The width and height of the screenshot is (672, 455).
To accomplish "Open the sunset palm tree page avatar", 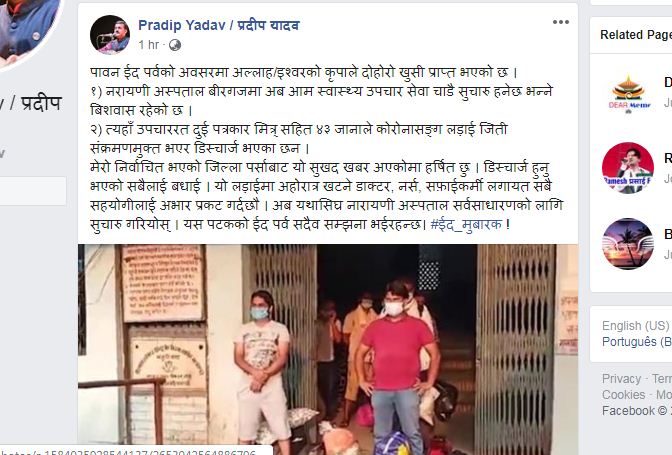I will pos(628,243).
